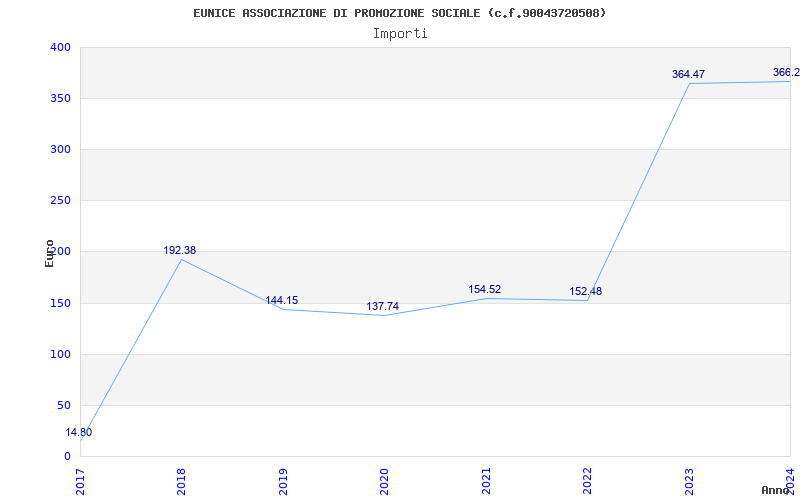Click the 2020 x-axis label
Viewport: 800px width, 500px height.
click(384, 481)
